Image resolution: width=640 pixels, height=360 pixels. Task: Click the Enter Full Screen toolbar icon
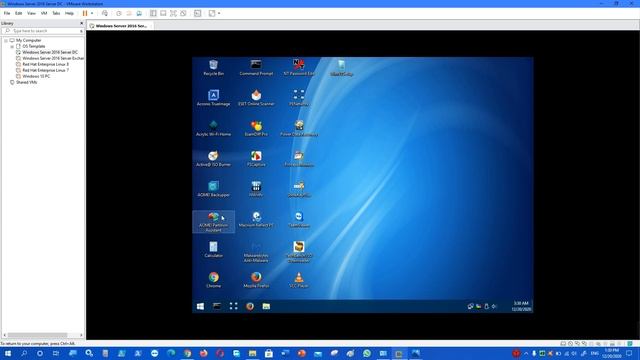coord(173,13)
